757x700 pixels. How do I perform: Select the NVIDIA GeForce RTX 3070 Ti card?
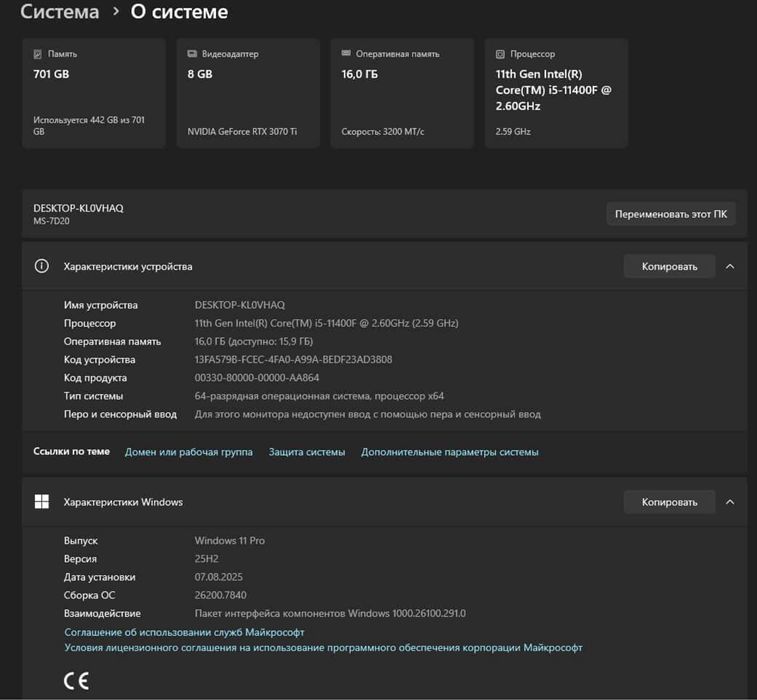click(248, 94)
